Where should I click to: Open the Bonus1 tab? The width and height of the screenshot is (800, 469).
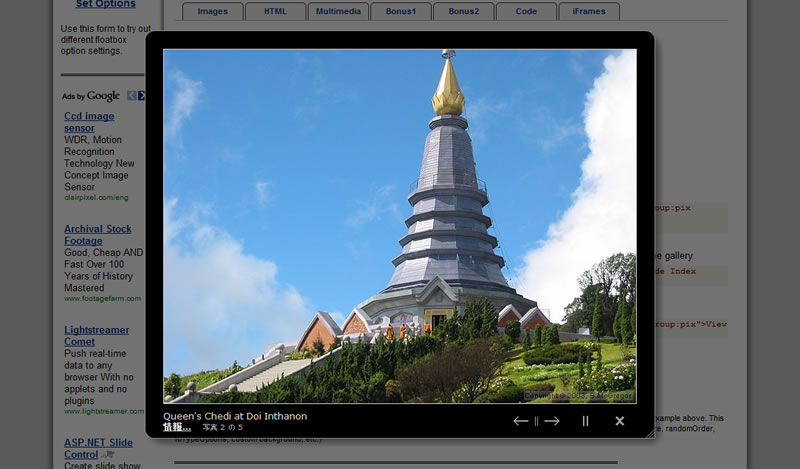(400, 11)
